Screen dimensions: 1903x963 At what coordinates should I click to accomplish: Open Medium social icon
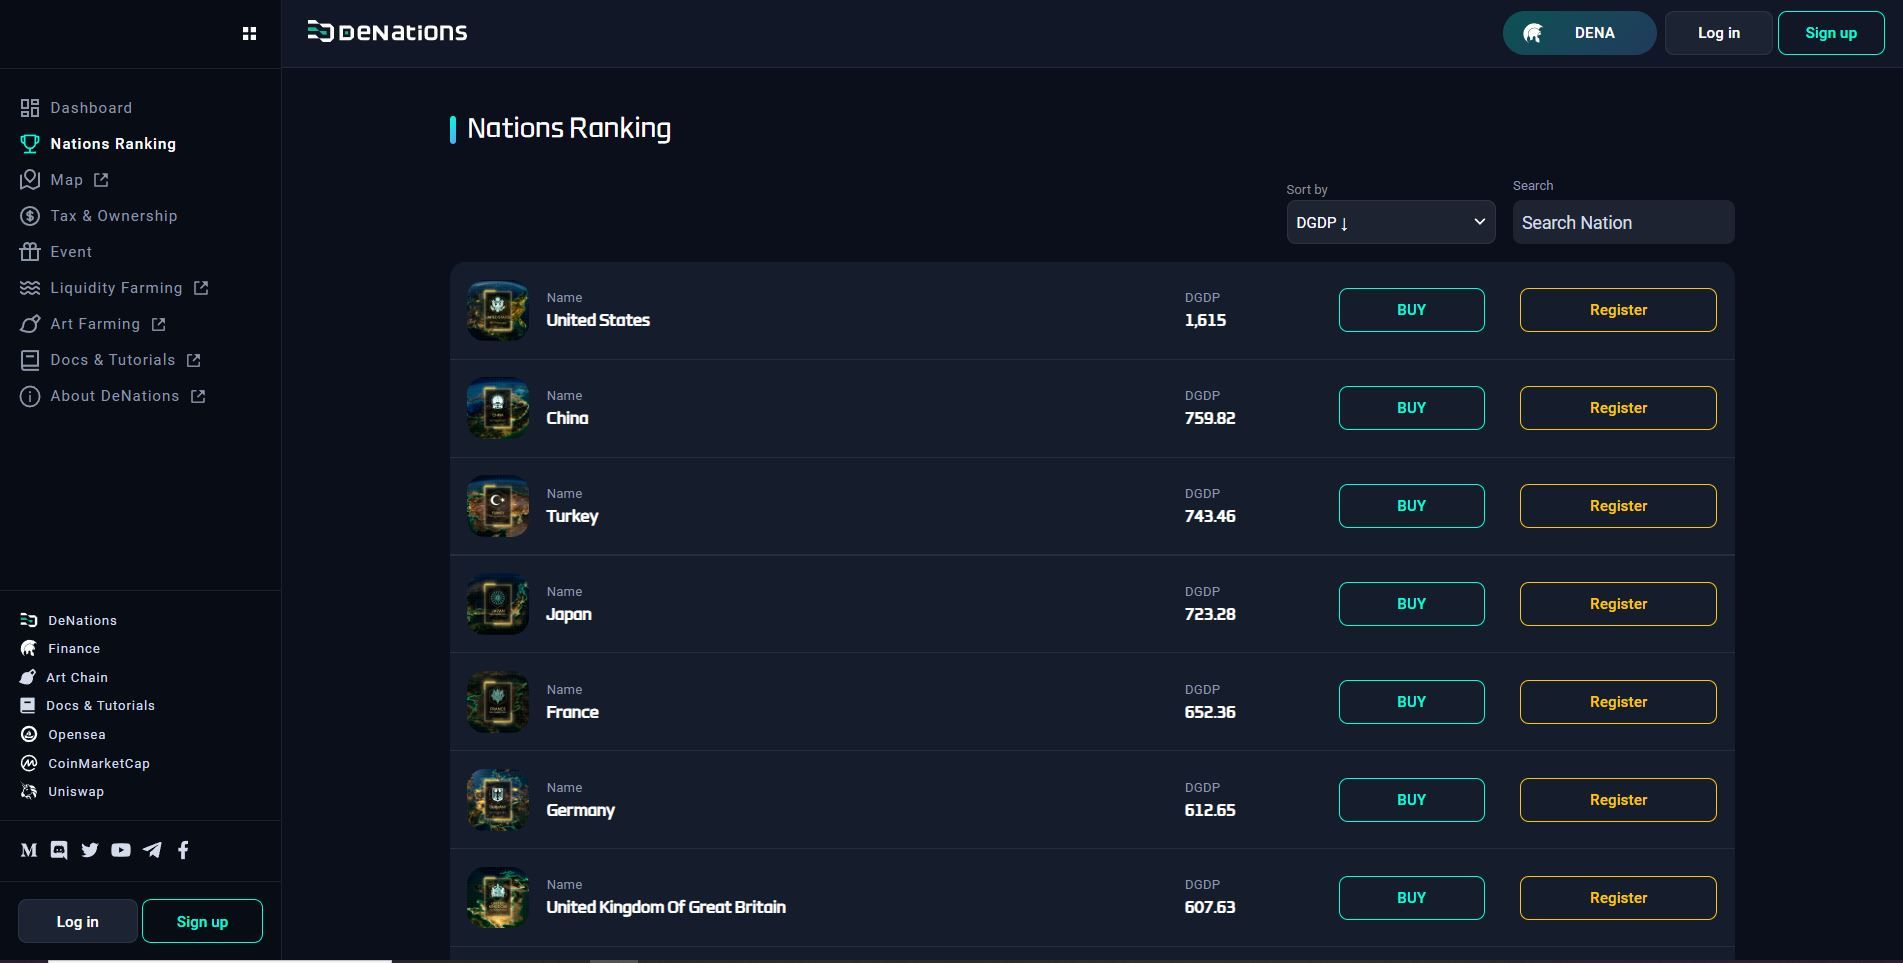click(29, 850)
